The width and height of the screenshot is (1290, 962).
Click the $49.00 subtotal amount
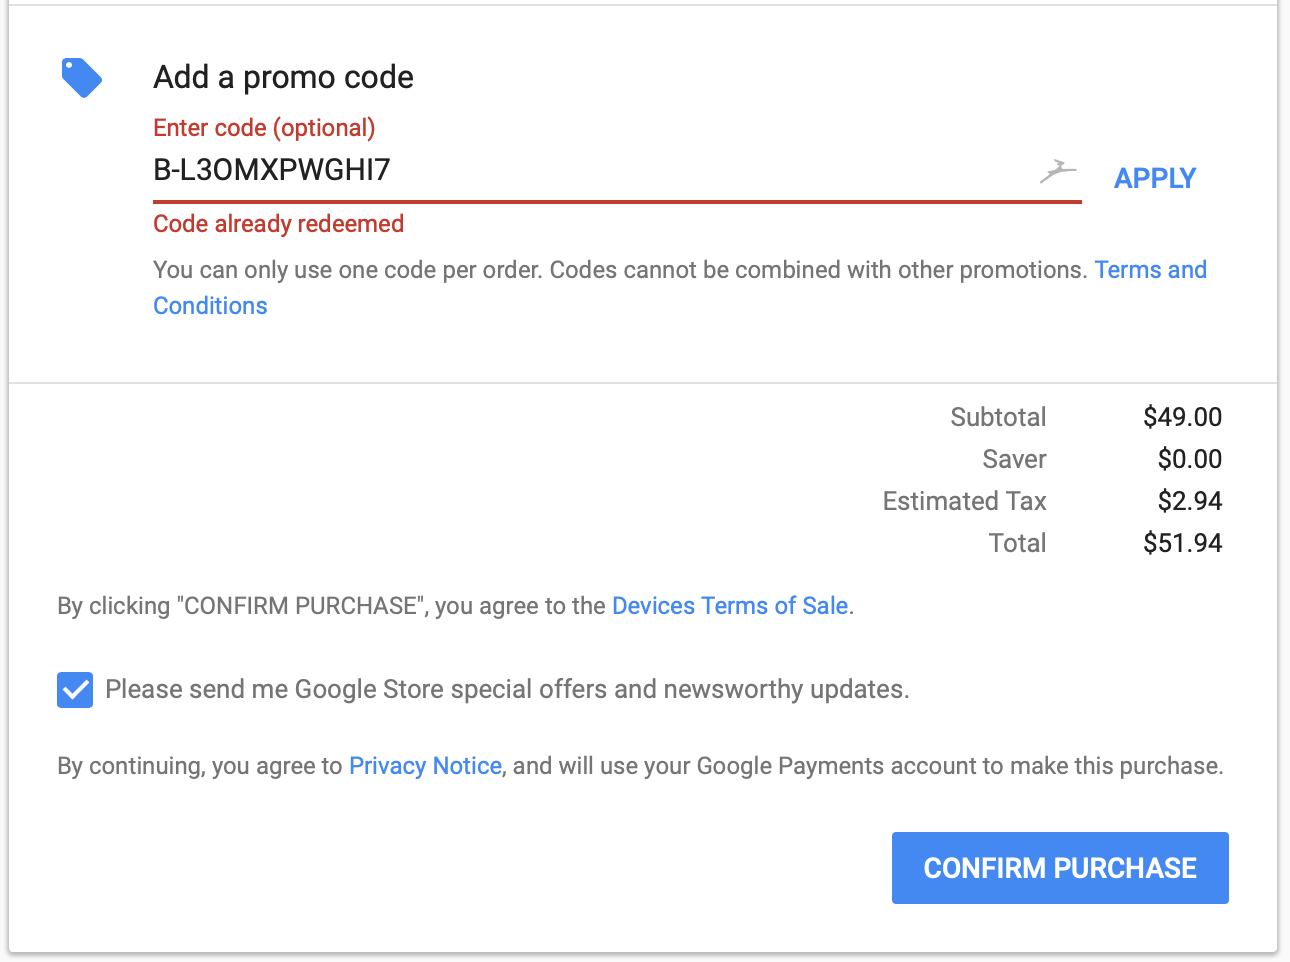tap(1182, 417)
